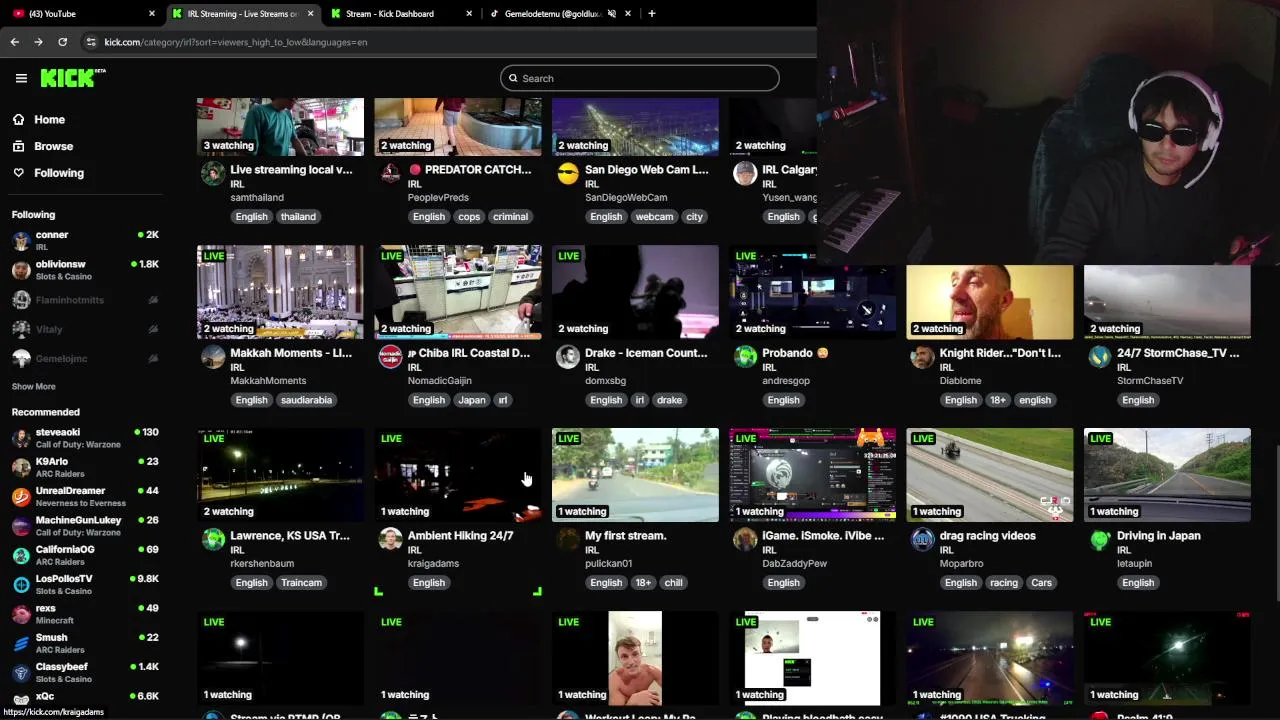This screenshot has height=720, width=1280.
Task: Click the webcam tag under SanDiegoWebCam
Action: pyautogui.click(x=654, y=217)
